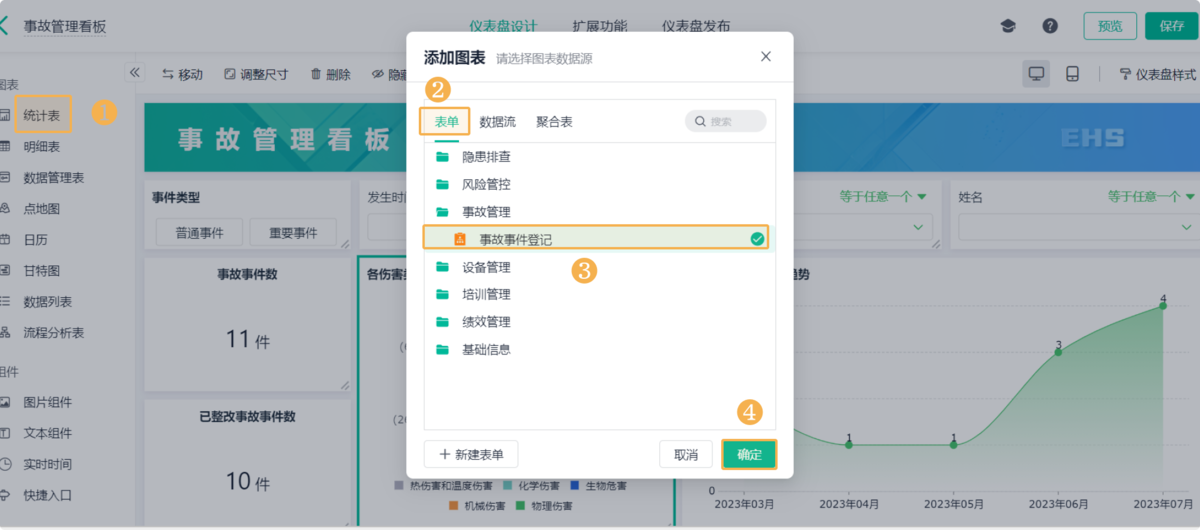The height and width of the screenshot is (530, 1200).
Task: Open the help question mark icon
Action: tap(1050, 26)
